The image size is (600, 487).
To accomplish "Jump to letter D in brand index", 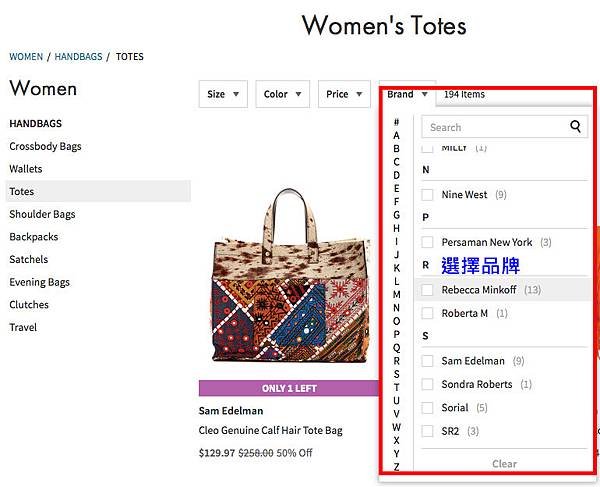I will coord(396,175).
